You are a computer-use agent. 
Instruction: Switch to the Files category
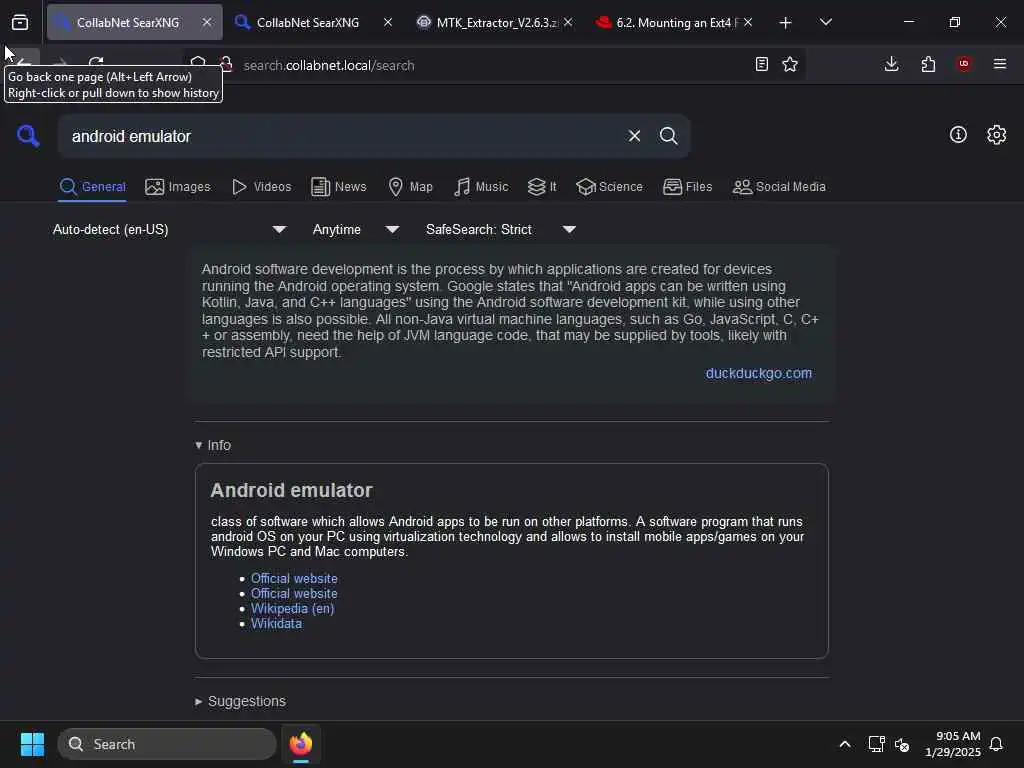687,187
